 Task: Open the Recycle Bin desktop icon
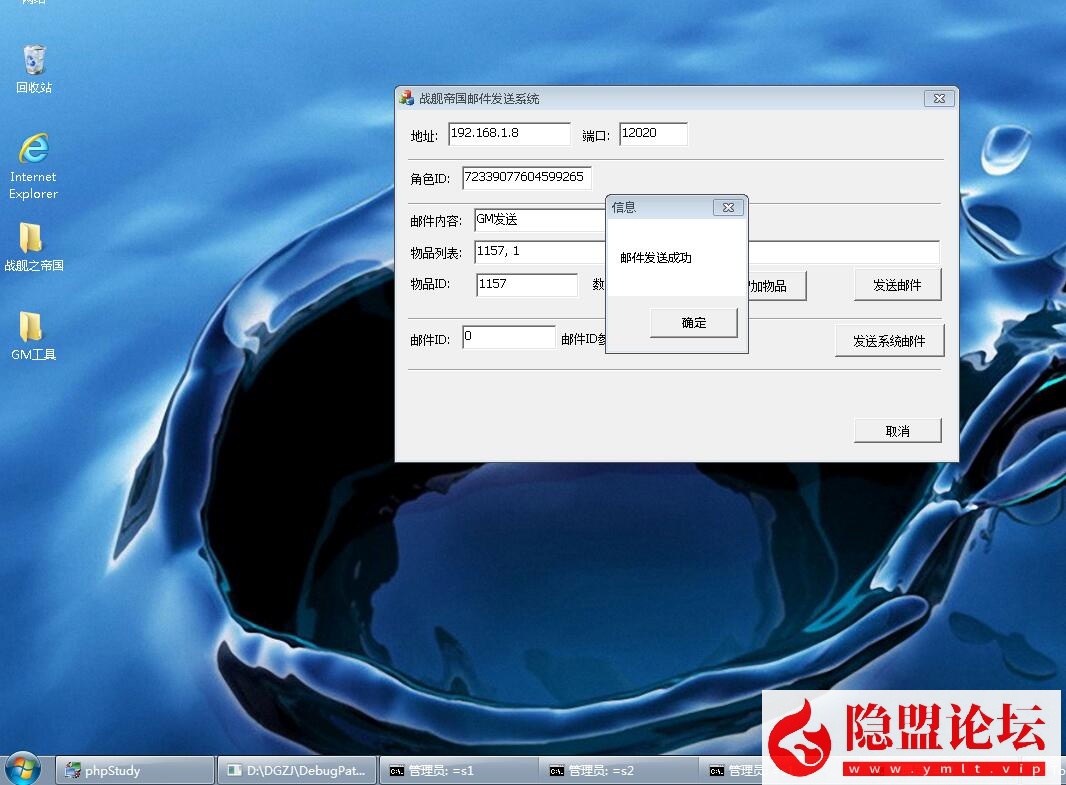34,69
